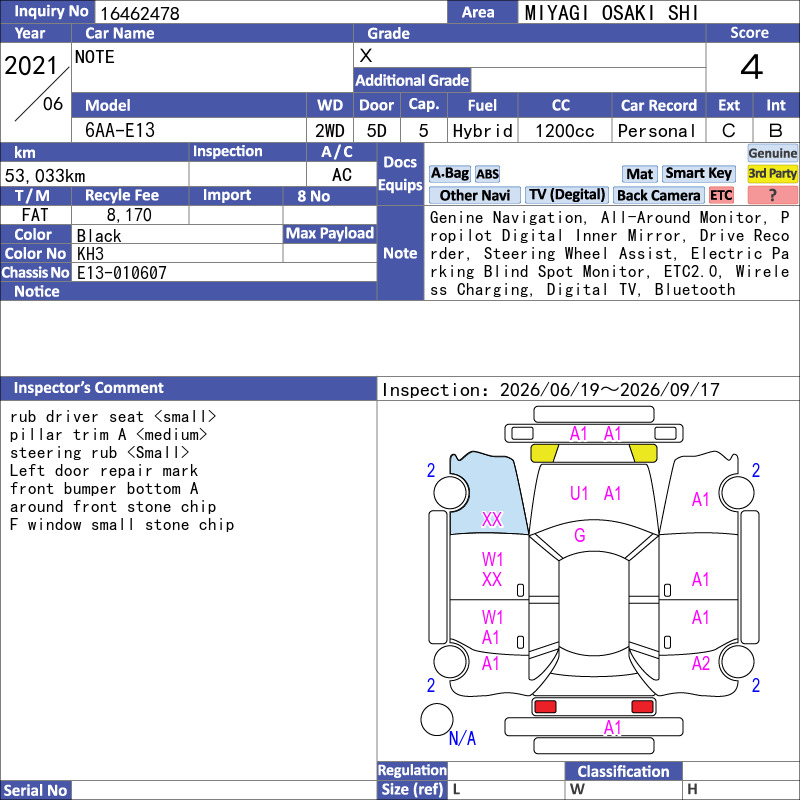The height and width of the screenshot is (800, 800).
Task: Click the A2 mark on right rear fender
Action: click(x=701, y=663)
